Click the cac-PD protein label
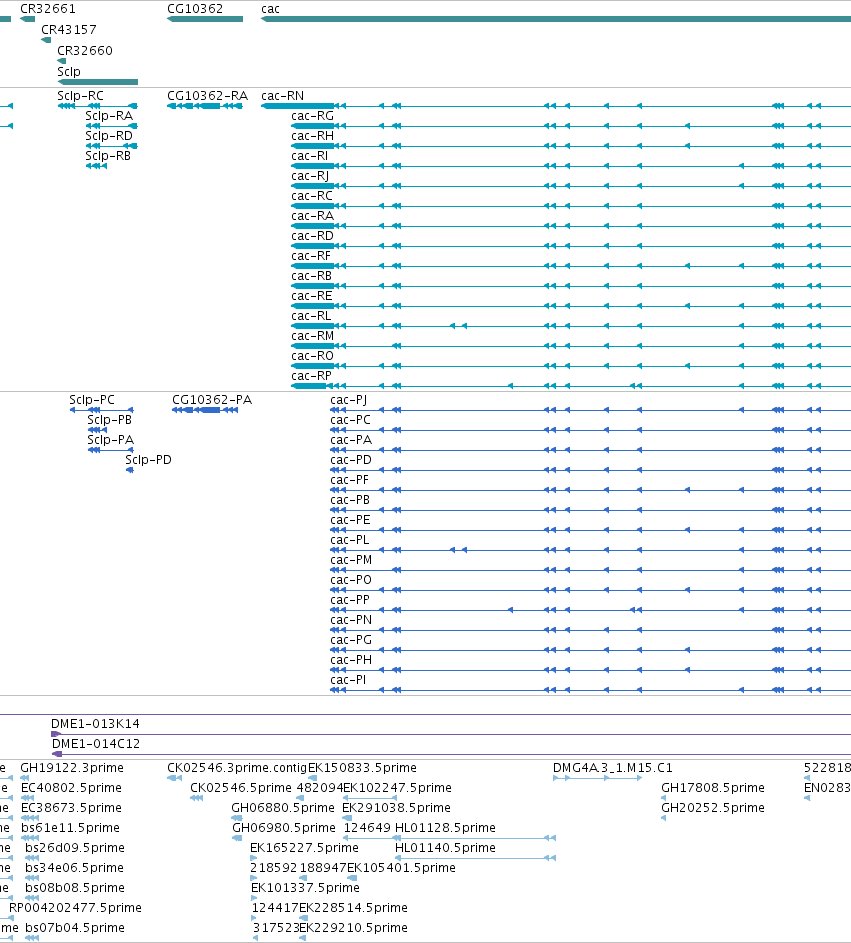 click(x=351, y=460)
